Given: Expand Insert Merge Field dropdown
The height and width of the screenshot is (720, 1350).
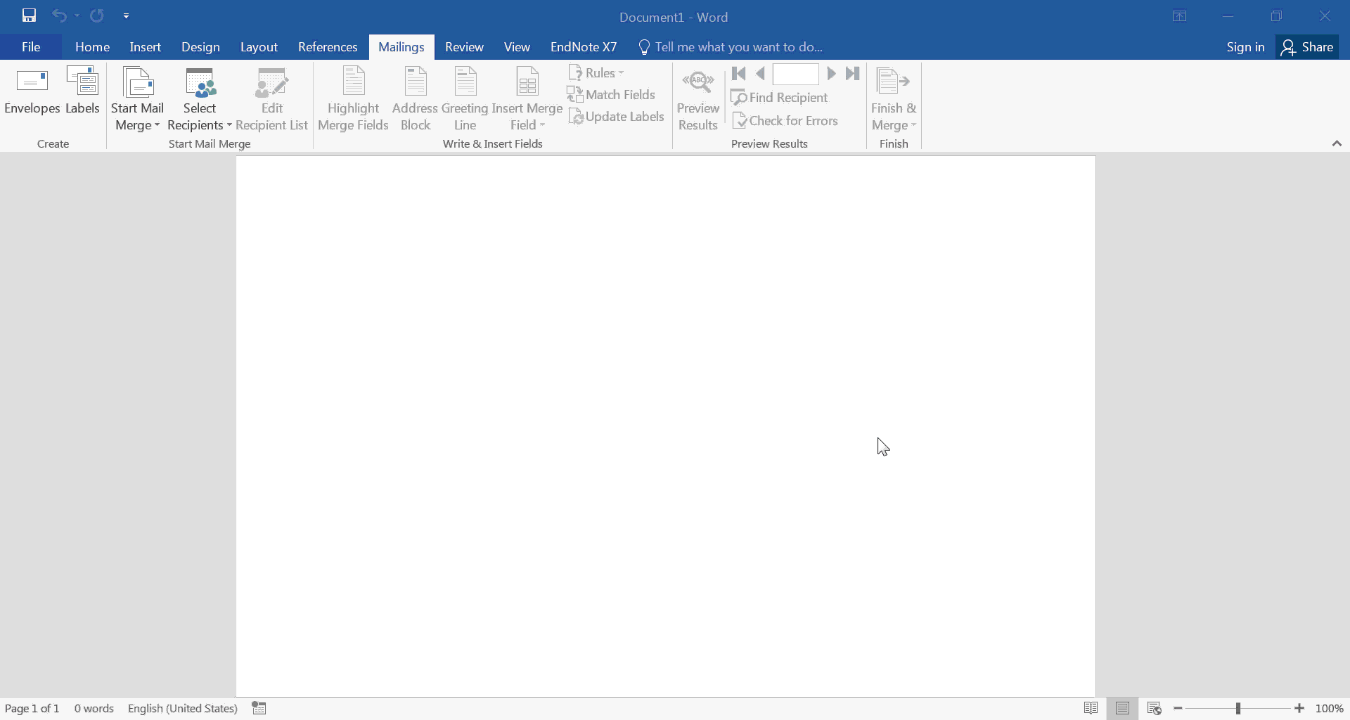Looking at the screenshot, I should click(x=527, y=99).
